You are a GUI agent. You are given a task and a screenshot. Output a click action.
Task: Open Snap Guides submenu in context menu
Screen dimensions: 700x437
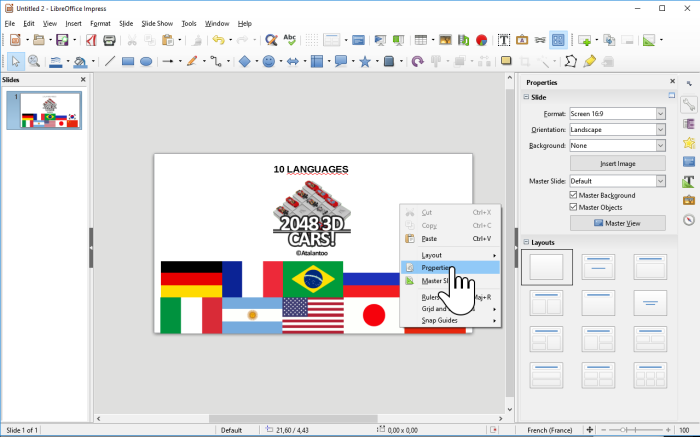click(x=450, y=320)
